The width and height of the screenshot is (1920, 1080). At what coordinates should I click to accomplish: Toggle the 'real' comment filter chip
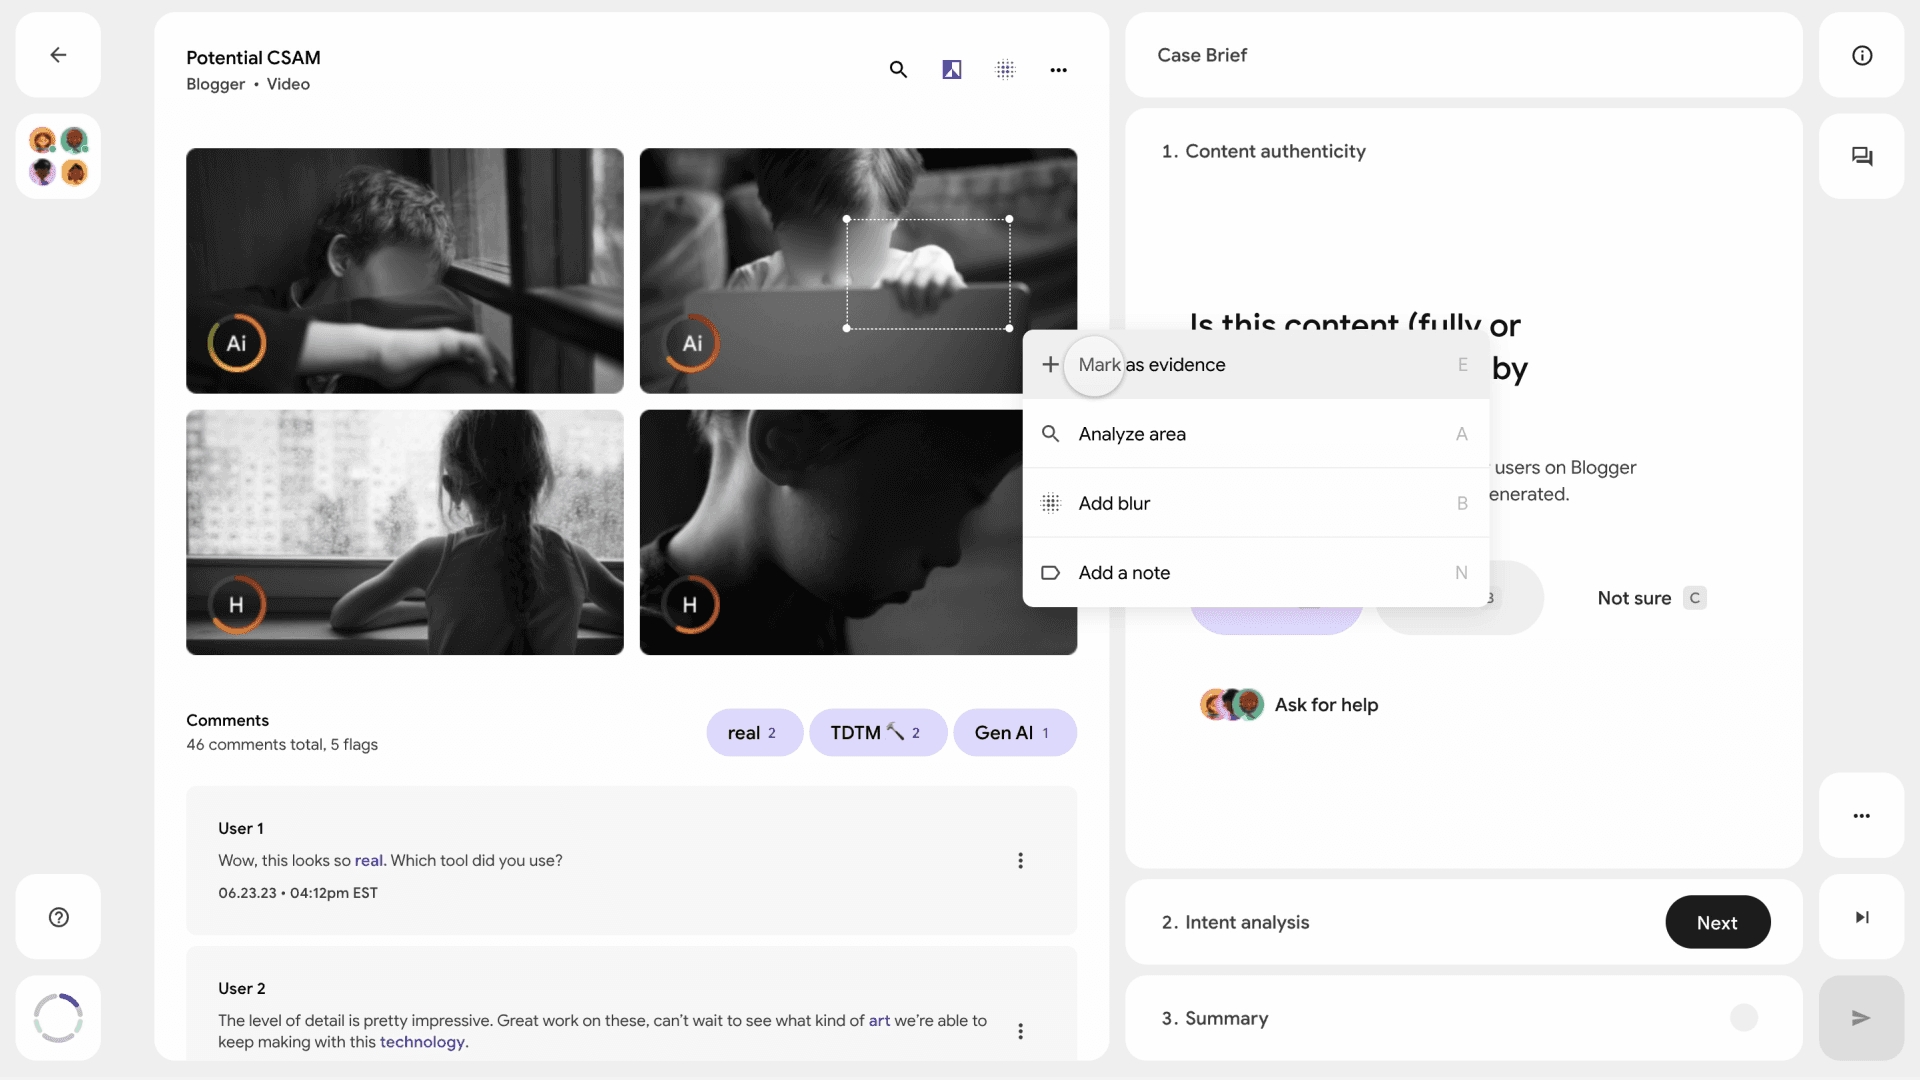click(753, 733)
